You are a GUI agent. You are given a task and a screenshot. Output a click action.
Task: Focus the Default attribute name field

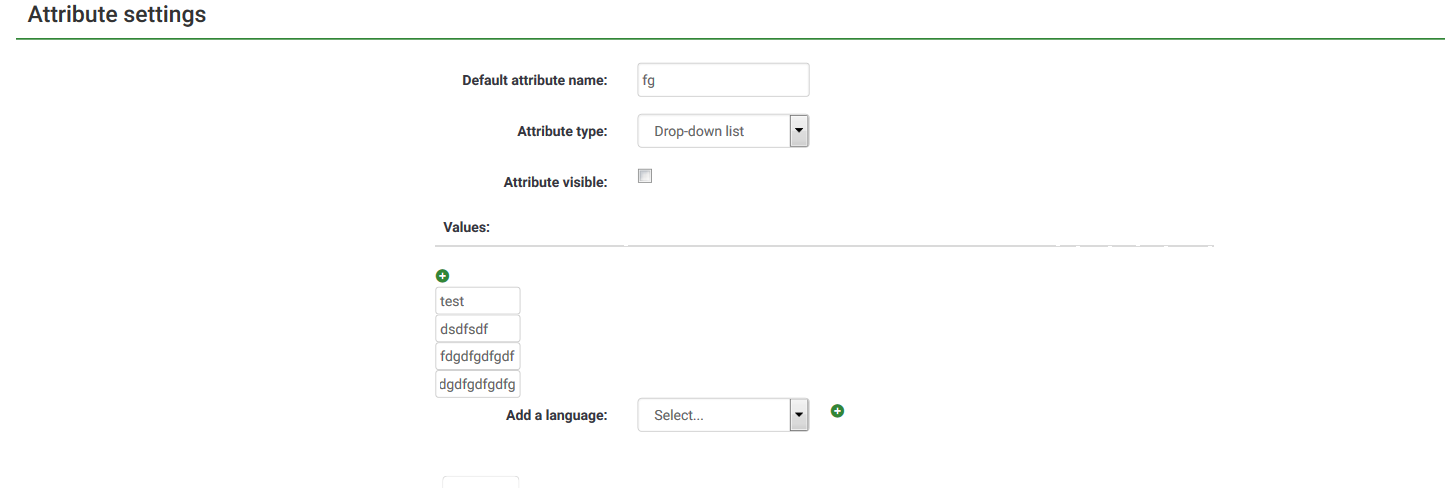pos(722,80)
